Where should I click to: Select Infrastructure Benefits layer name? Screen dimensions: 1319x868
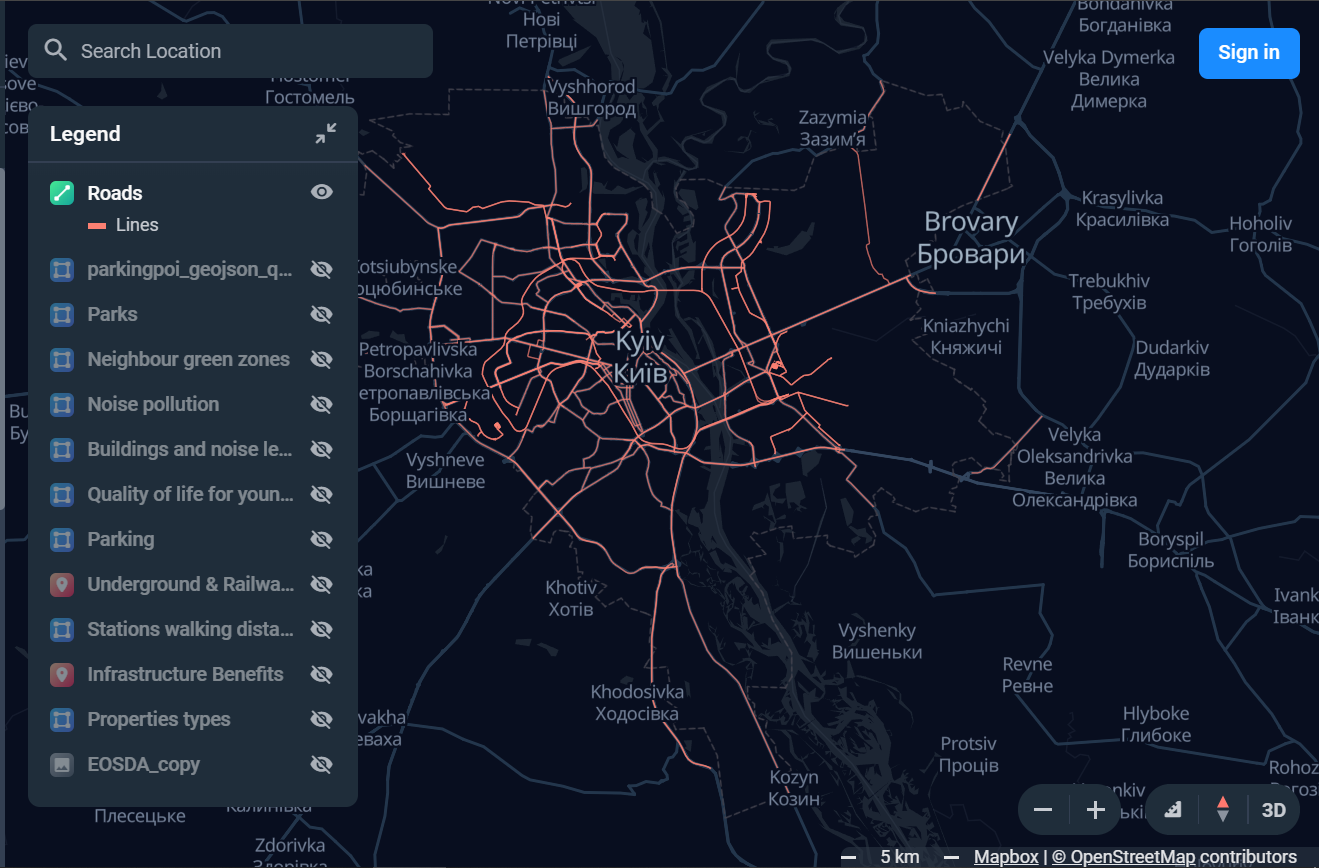click(x=185, y=674)
